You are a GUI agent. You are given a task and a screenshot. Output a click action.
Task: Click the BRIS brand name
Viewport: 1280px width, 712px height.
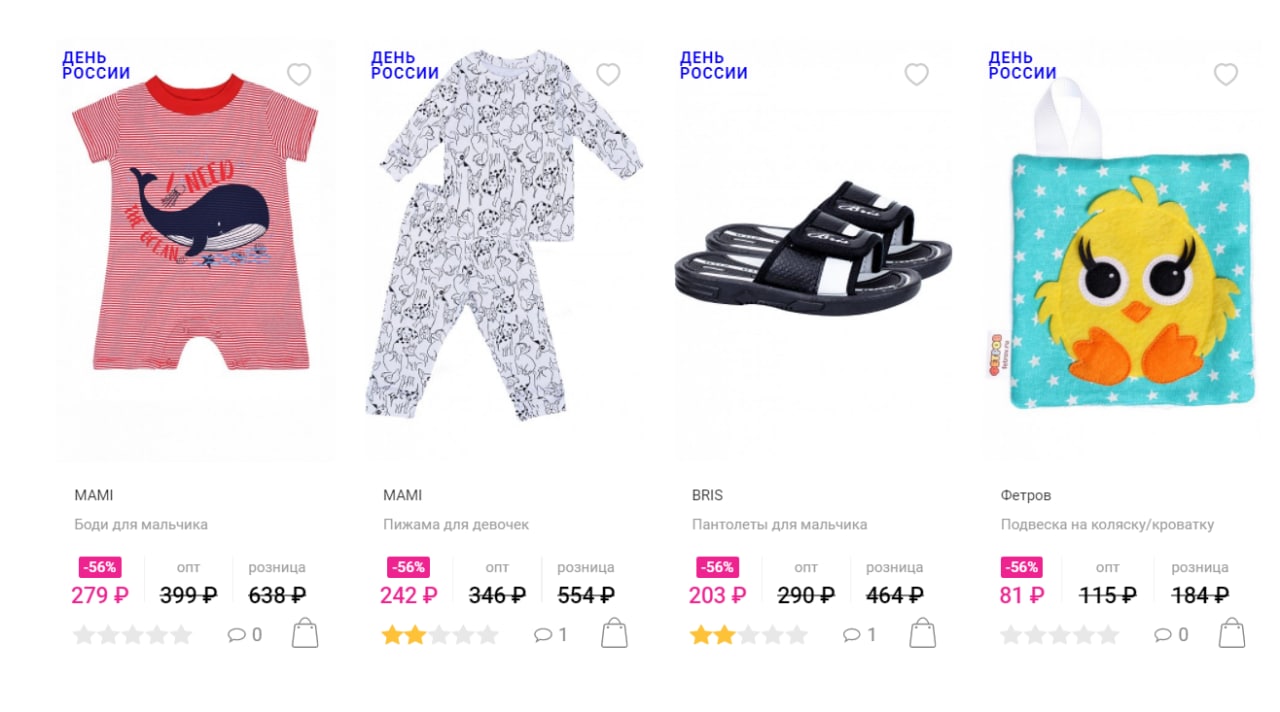[707, 495]
